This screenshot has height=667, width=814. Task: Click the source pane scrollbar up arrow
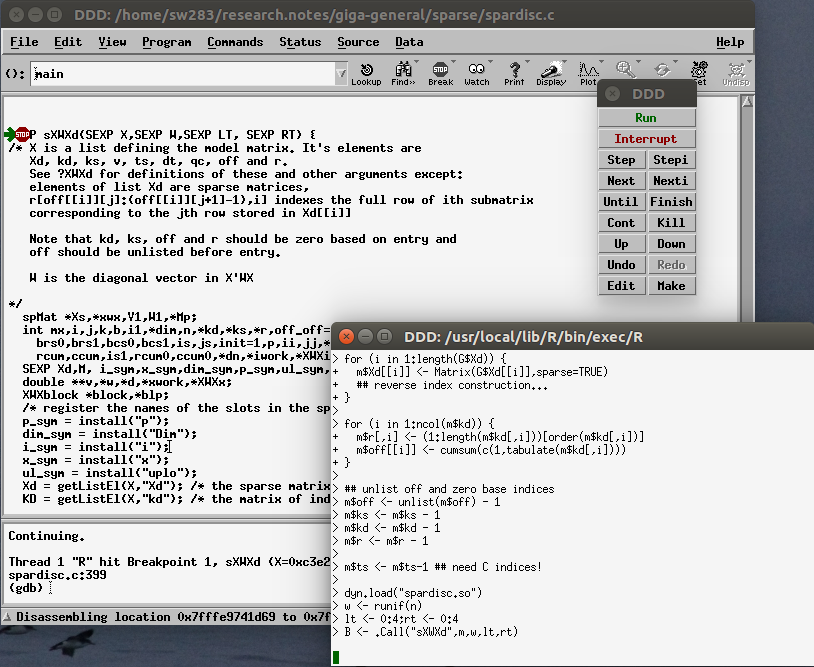(x=747, y=102)
